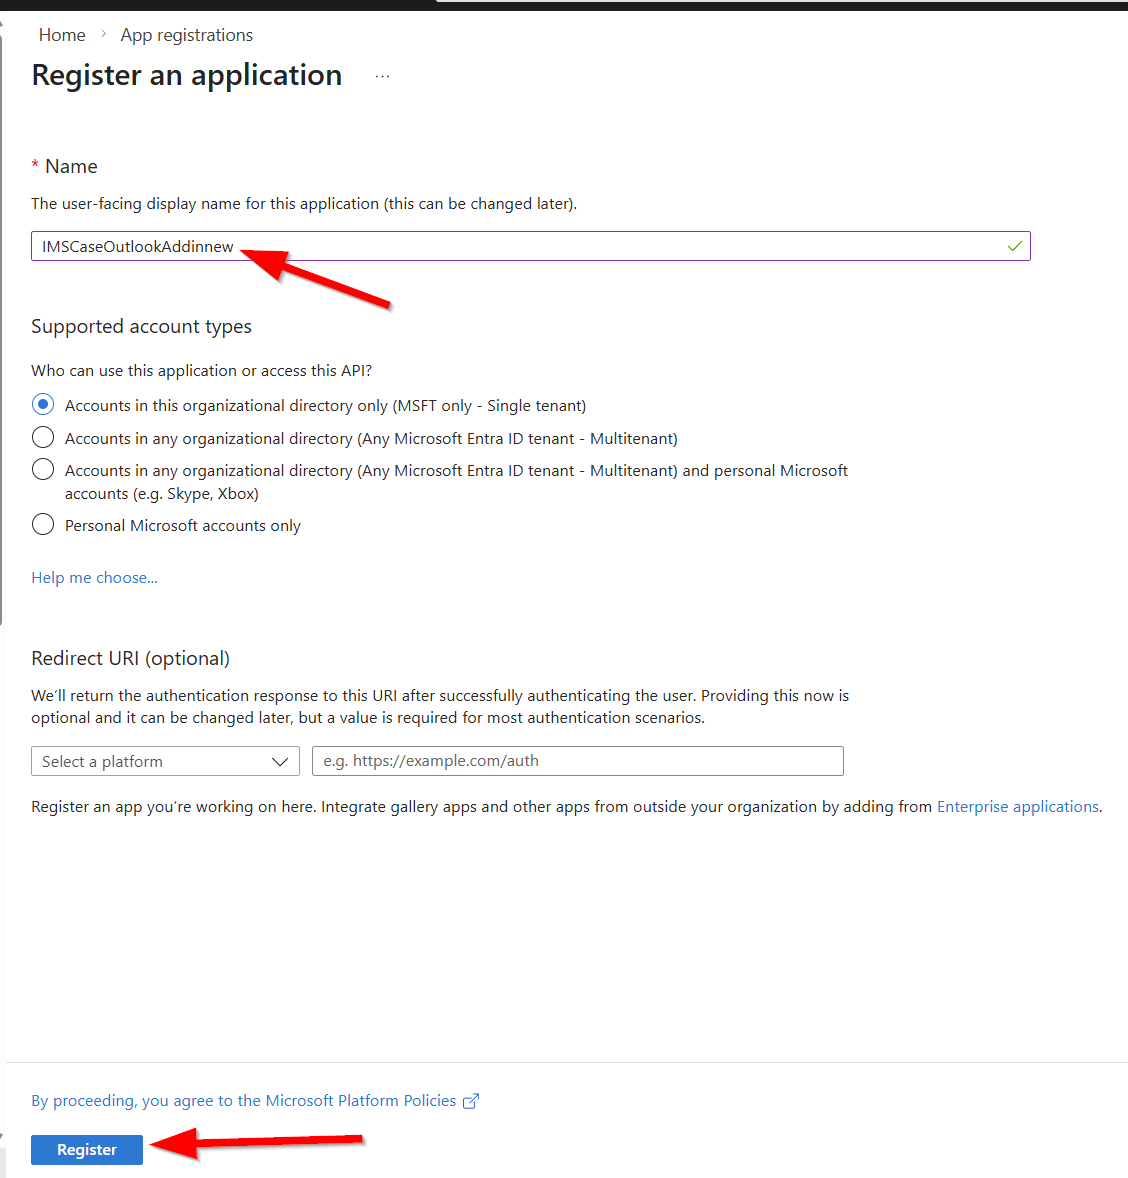Screen dimensions: 1128x1178
Task: Click the green checkmark in Name field
Action: [x=1015, y=246]
